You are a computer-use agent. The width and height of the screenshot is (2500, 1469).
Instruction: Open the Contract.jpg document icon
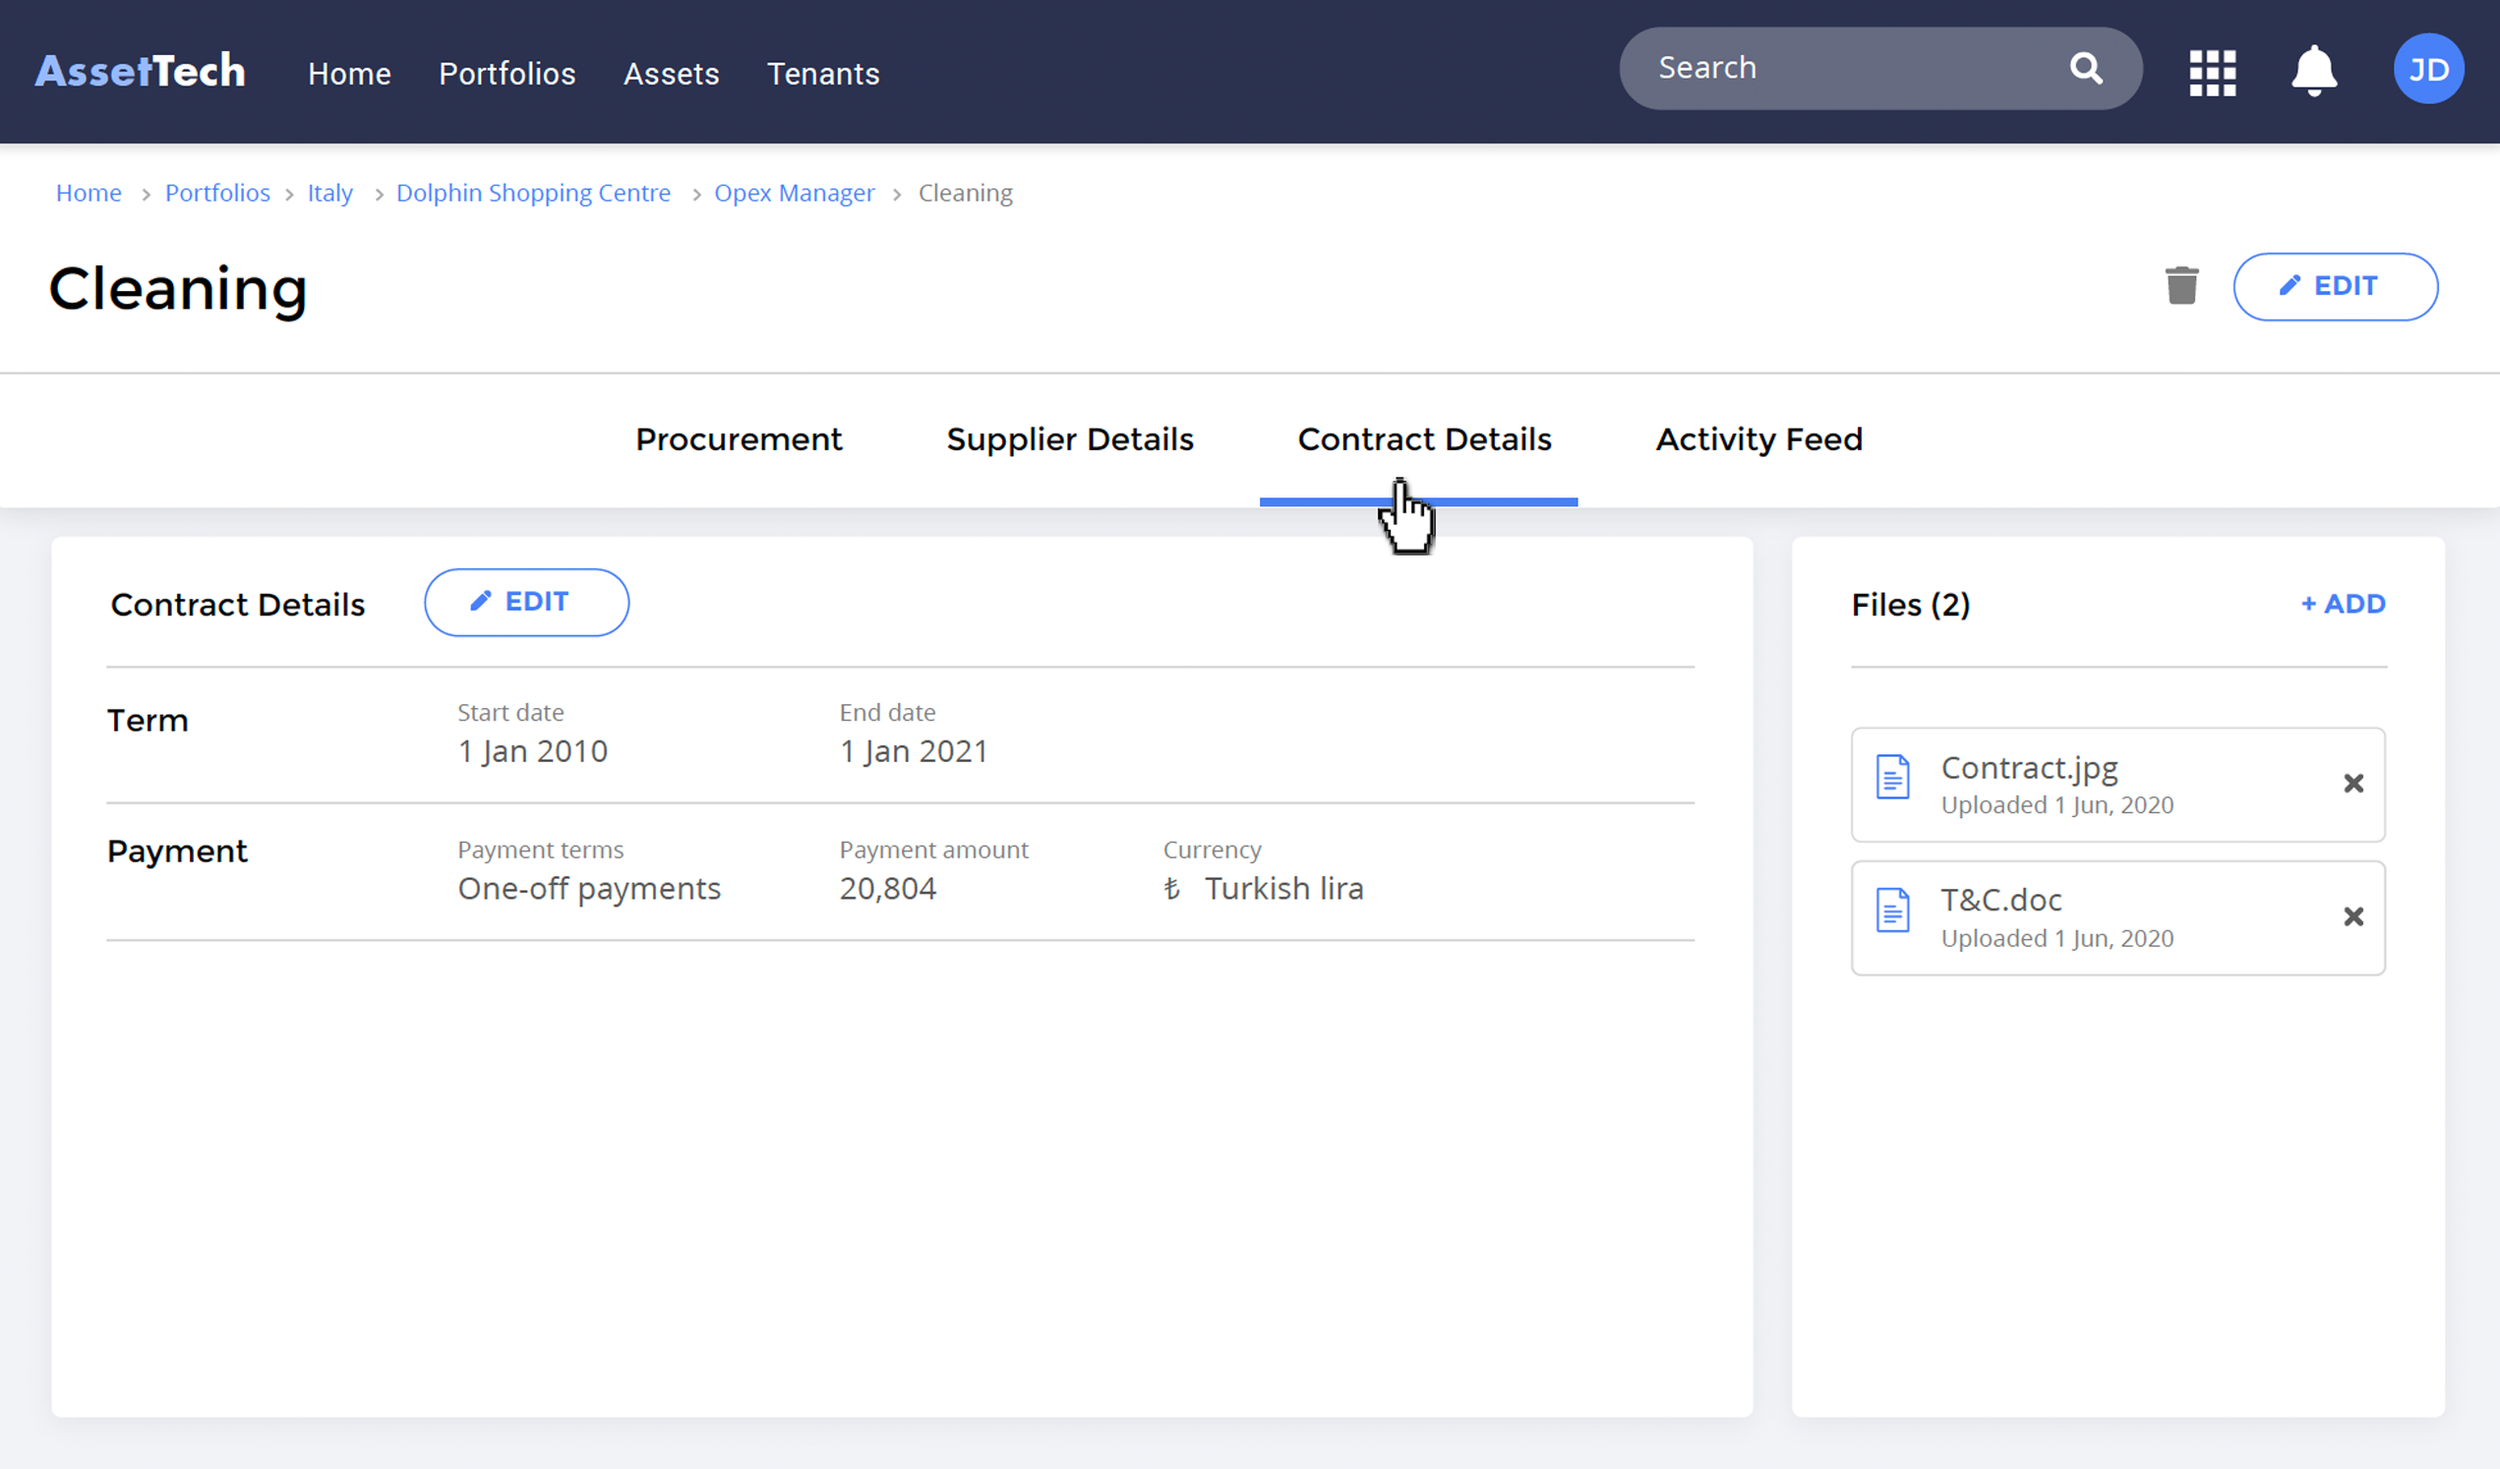coord(1892,777)
